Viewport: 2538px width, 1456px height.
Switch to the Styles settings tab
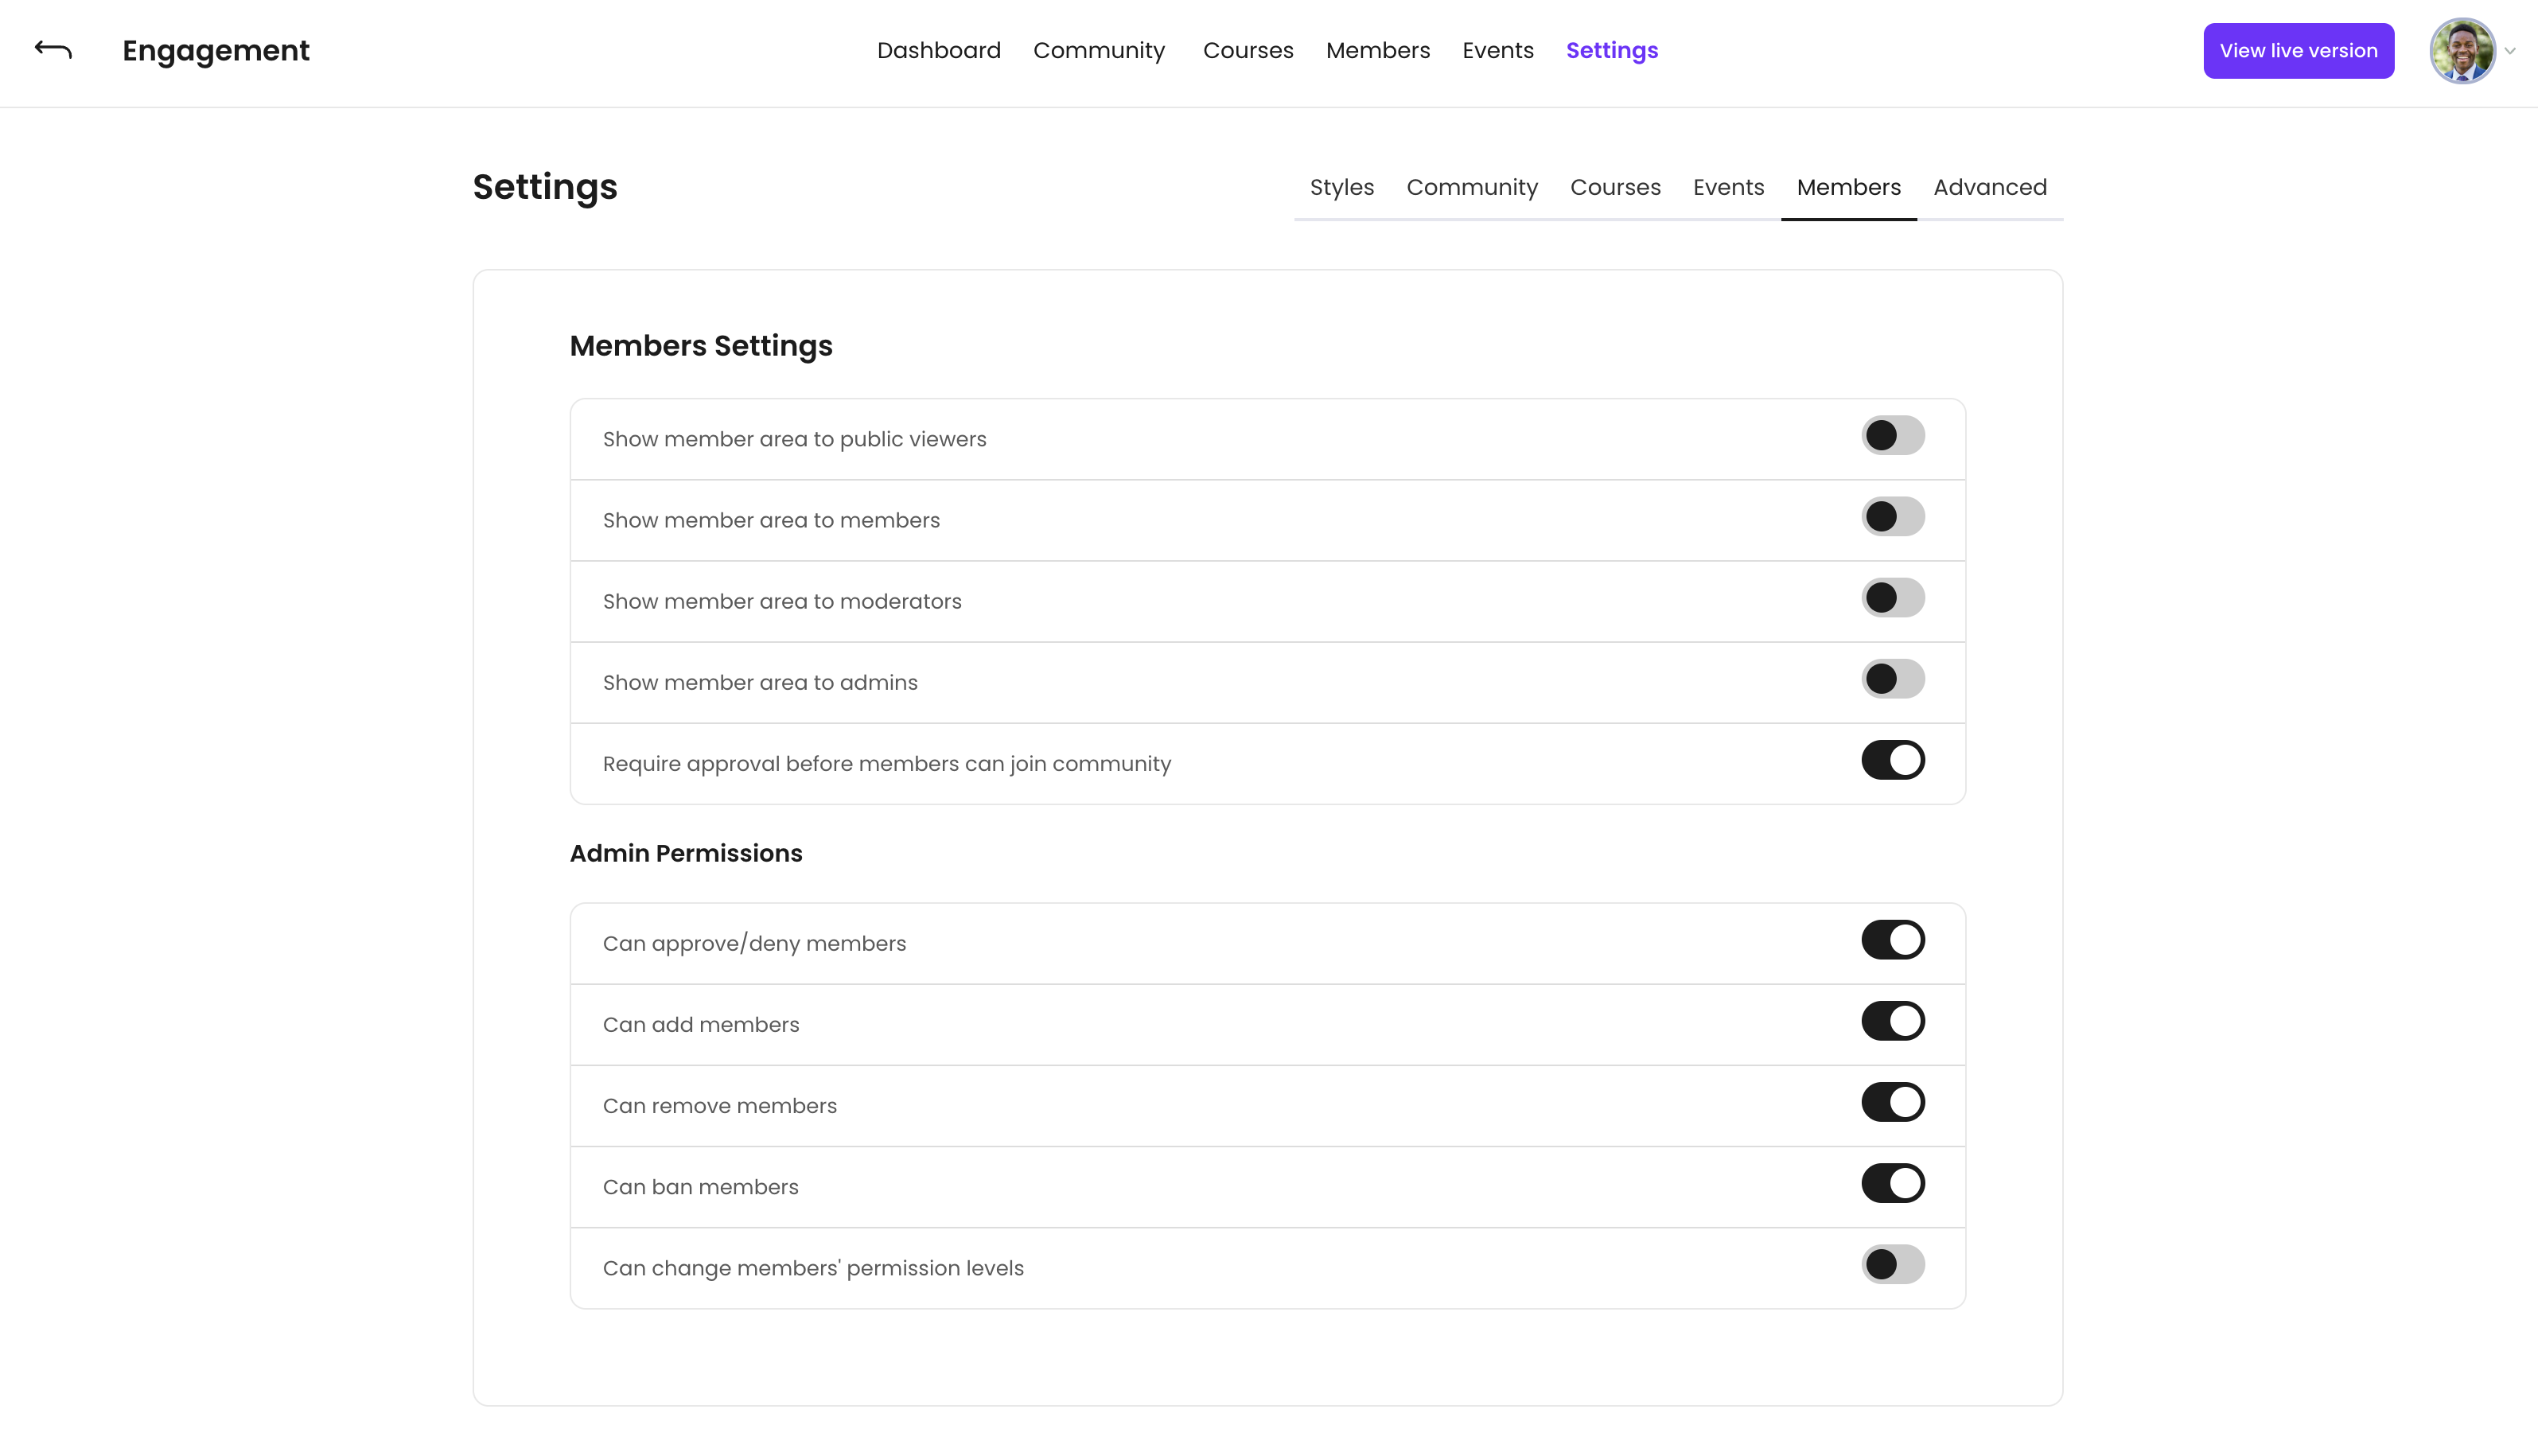point(1342,187)
